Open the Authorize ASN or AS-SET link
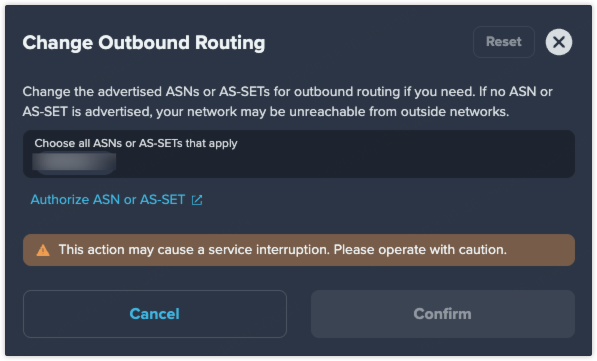Image resolution: width=597 pixels, height=361 pixels. (x=116, y=200)
